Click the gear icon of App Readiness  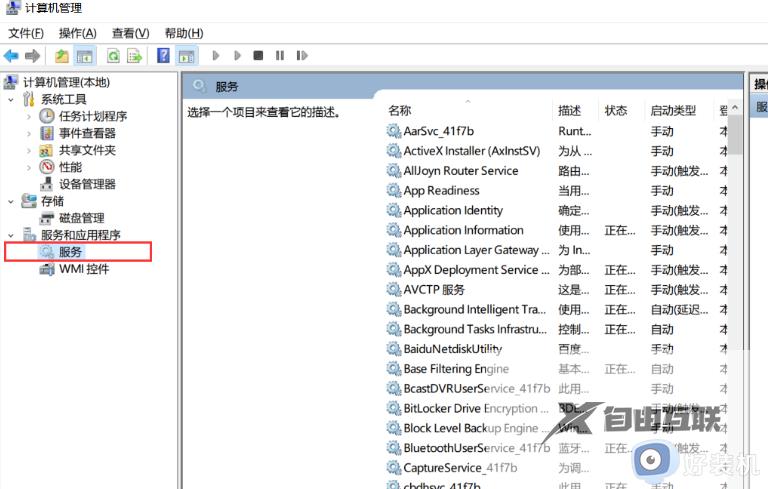394,190
